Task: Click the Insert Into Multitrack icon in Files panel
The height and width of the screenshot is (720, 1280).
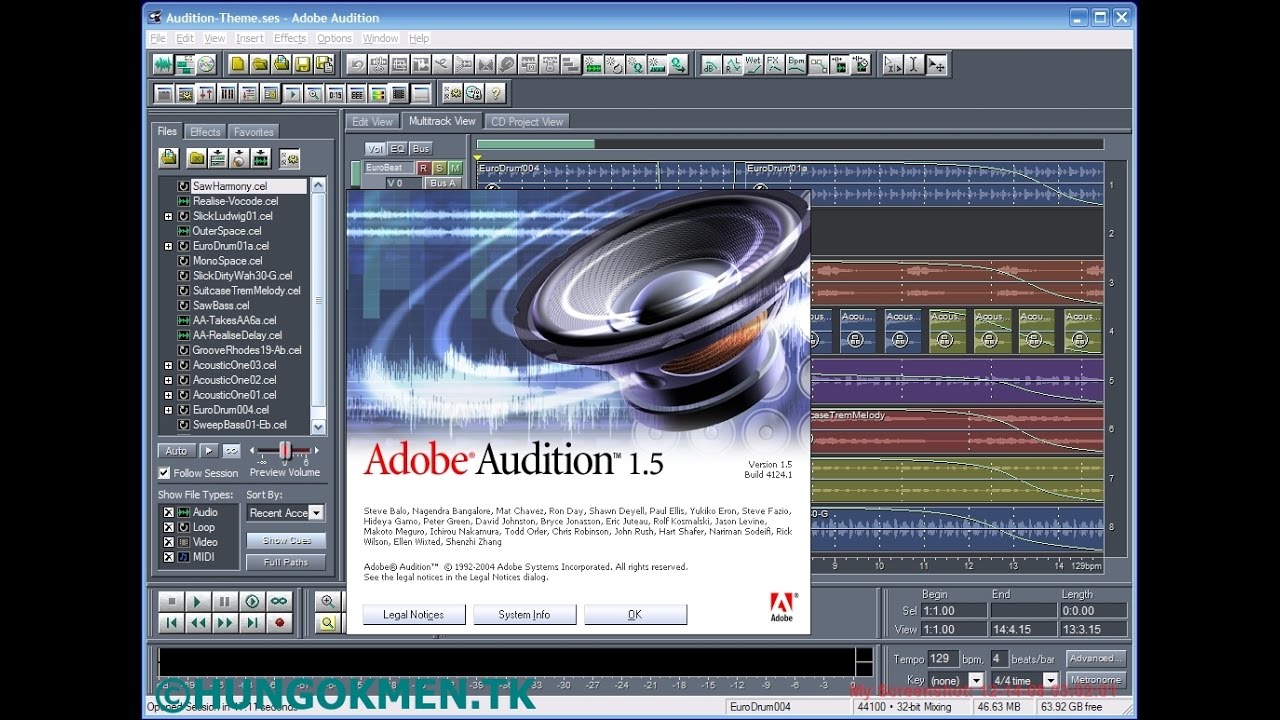Action: point(218,158)
